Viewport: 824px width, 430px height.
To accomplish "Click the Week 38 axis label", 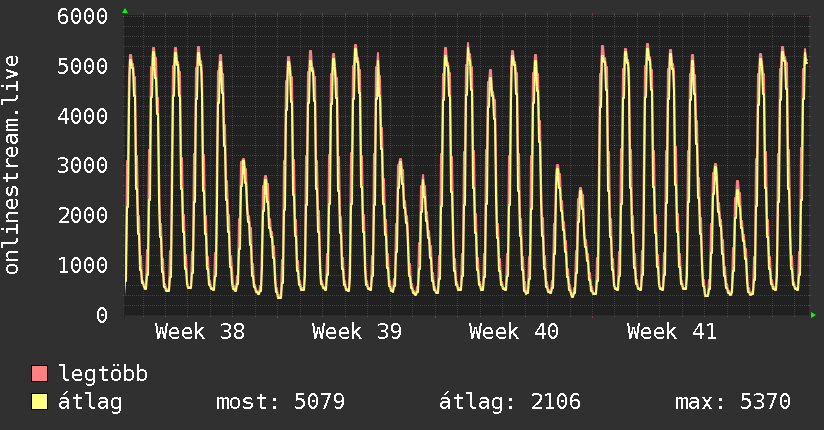I will click(x=200, y=332).
